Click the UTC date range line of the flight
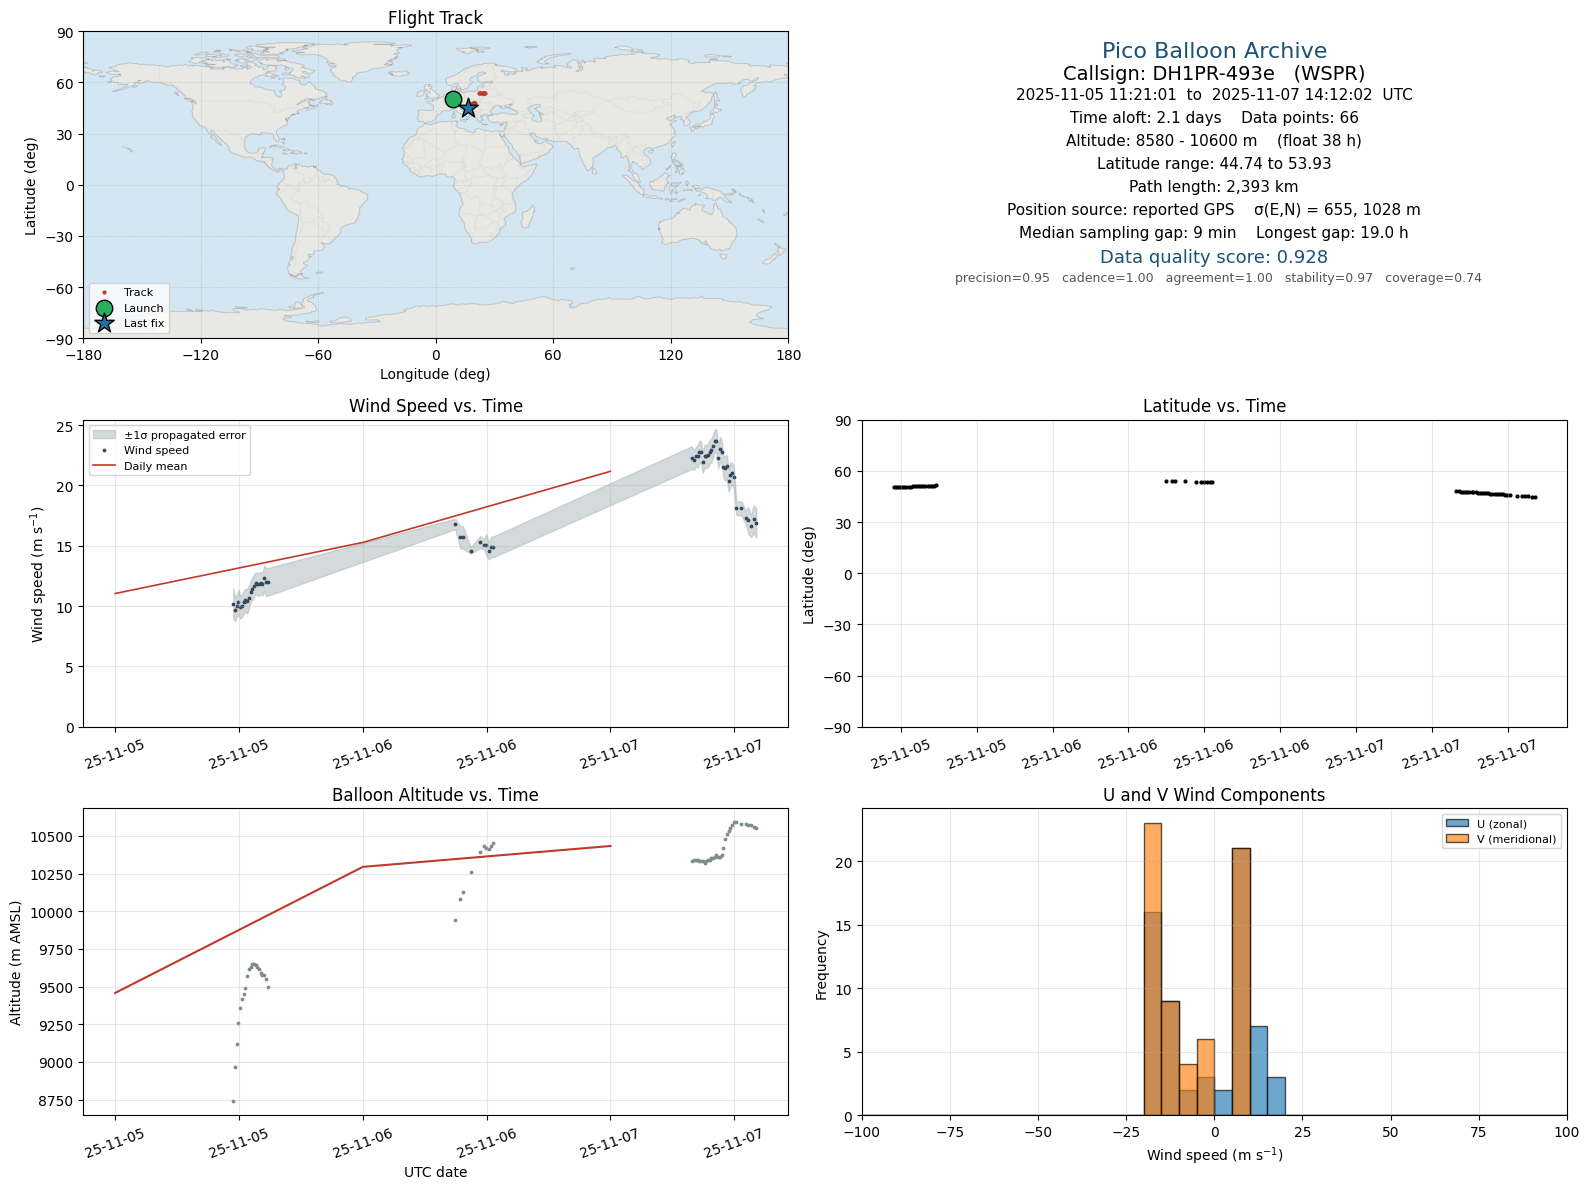The width and height of the screenshot is (1589, 1189). [1214, 95]
